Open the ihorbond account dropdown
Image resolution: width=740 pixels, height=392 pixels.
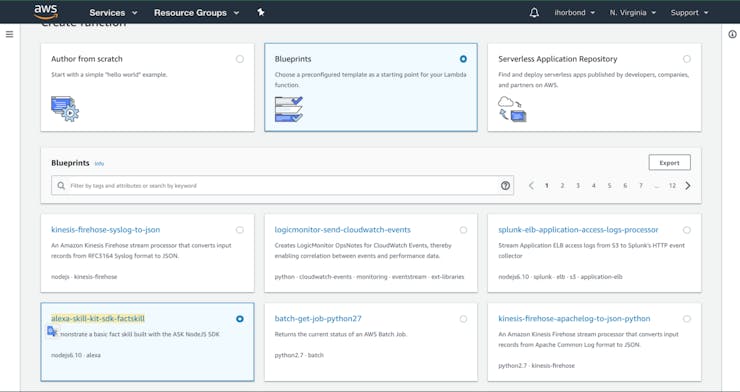coord(574,13)
